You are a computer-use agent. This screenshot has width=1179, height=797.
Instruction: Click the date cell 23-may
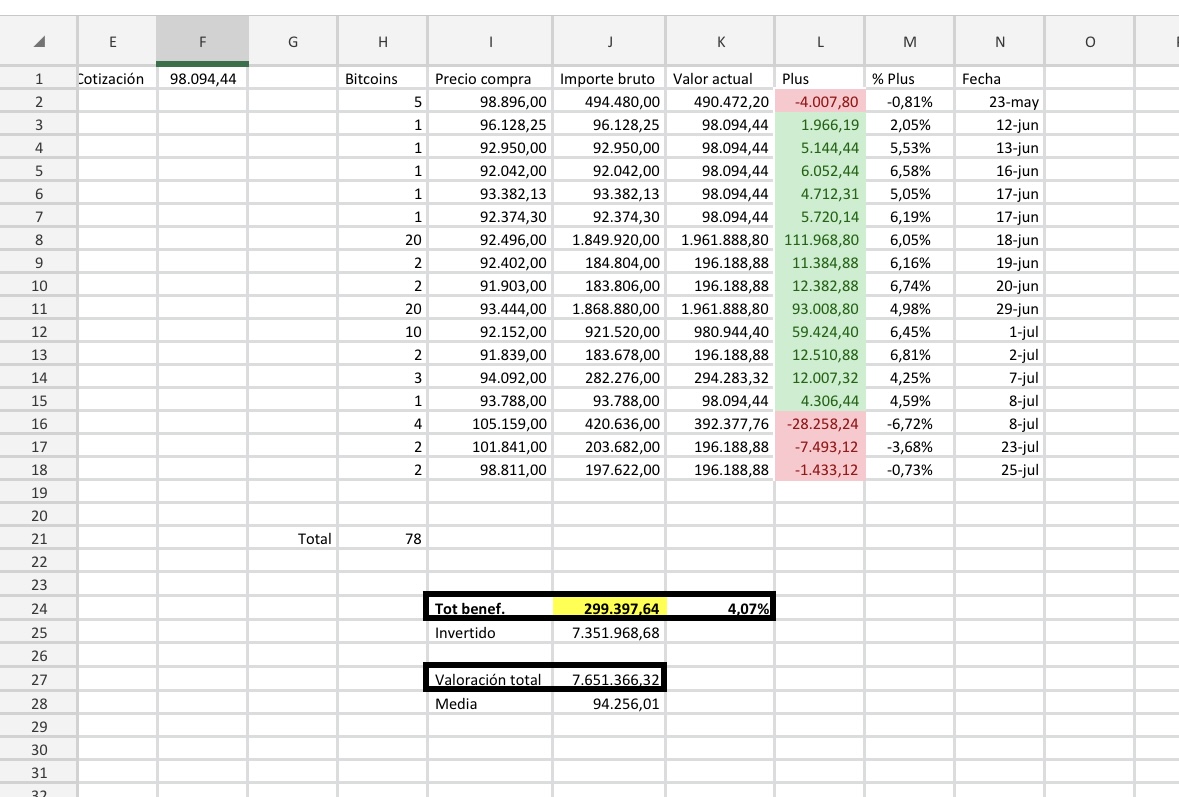pos(1000,102)
